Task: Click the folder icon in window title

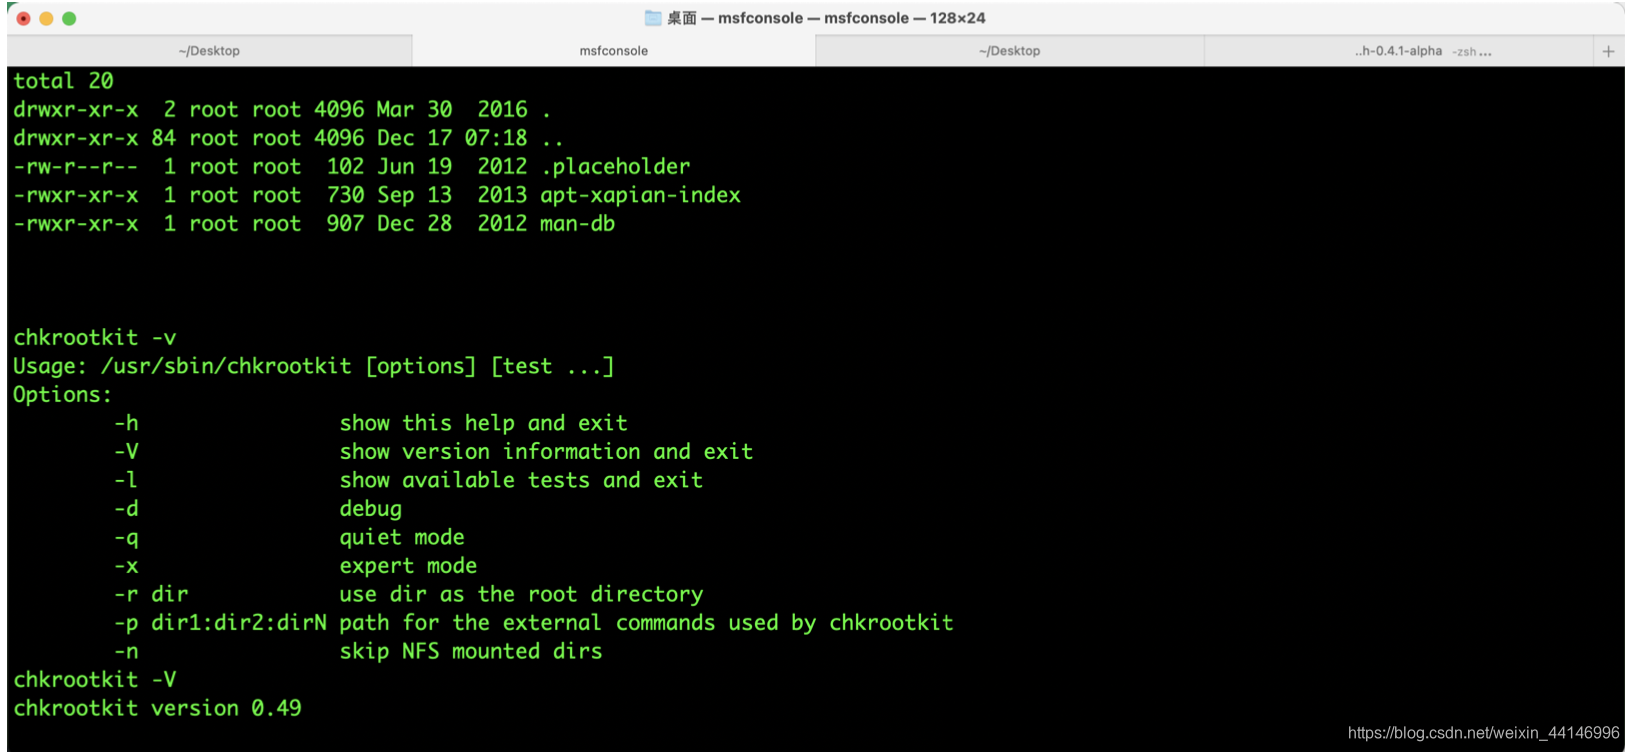Action: 653,18
